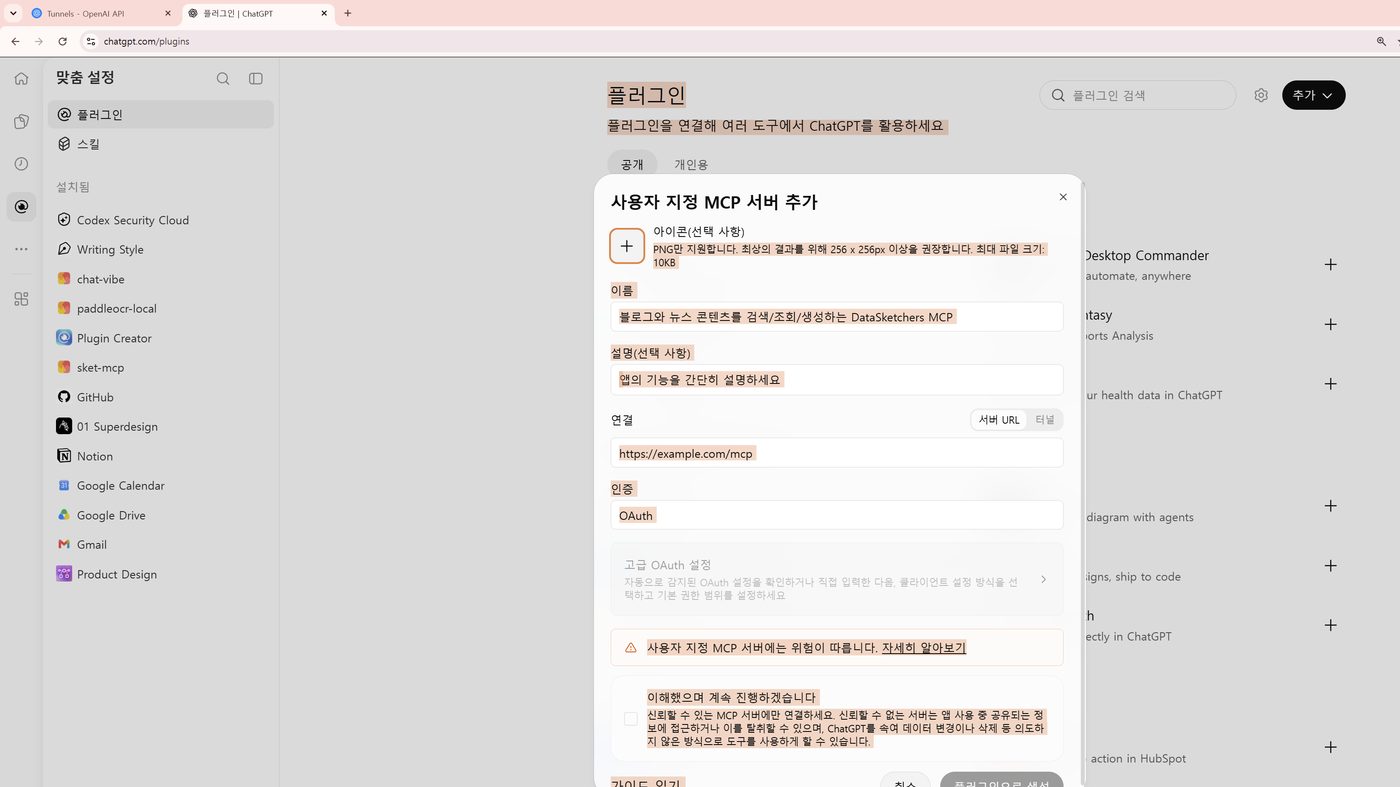Image resolution: width=1400 pixels, height=787 pixels.
Task: Select 플러그인 in the sidebar
Action: [160, 115]
